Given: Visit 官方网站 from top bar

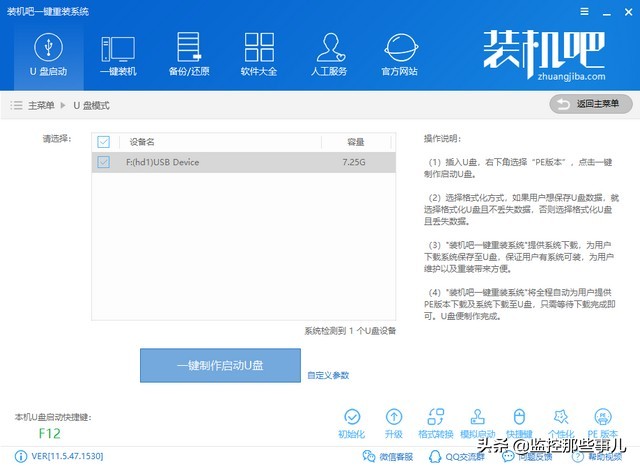Looking at the screenshot, I should tap(400, 55).
